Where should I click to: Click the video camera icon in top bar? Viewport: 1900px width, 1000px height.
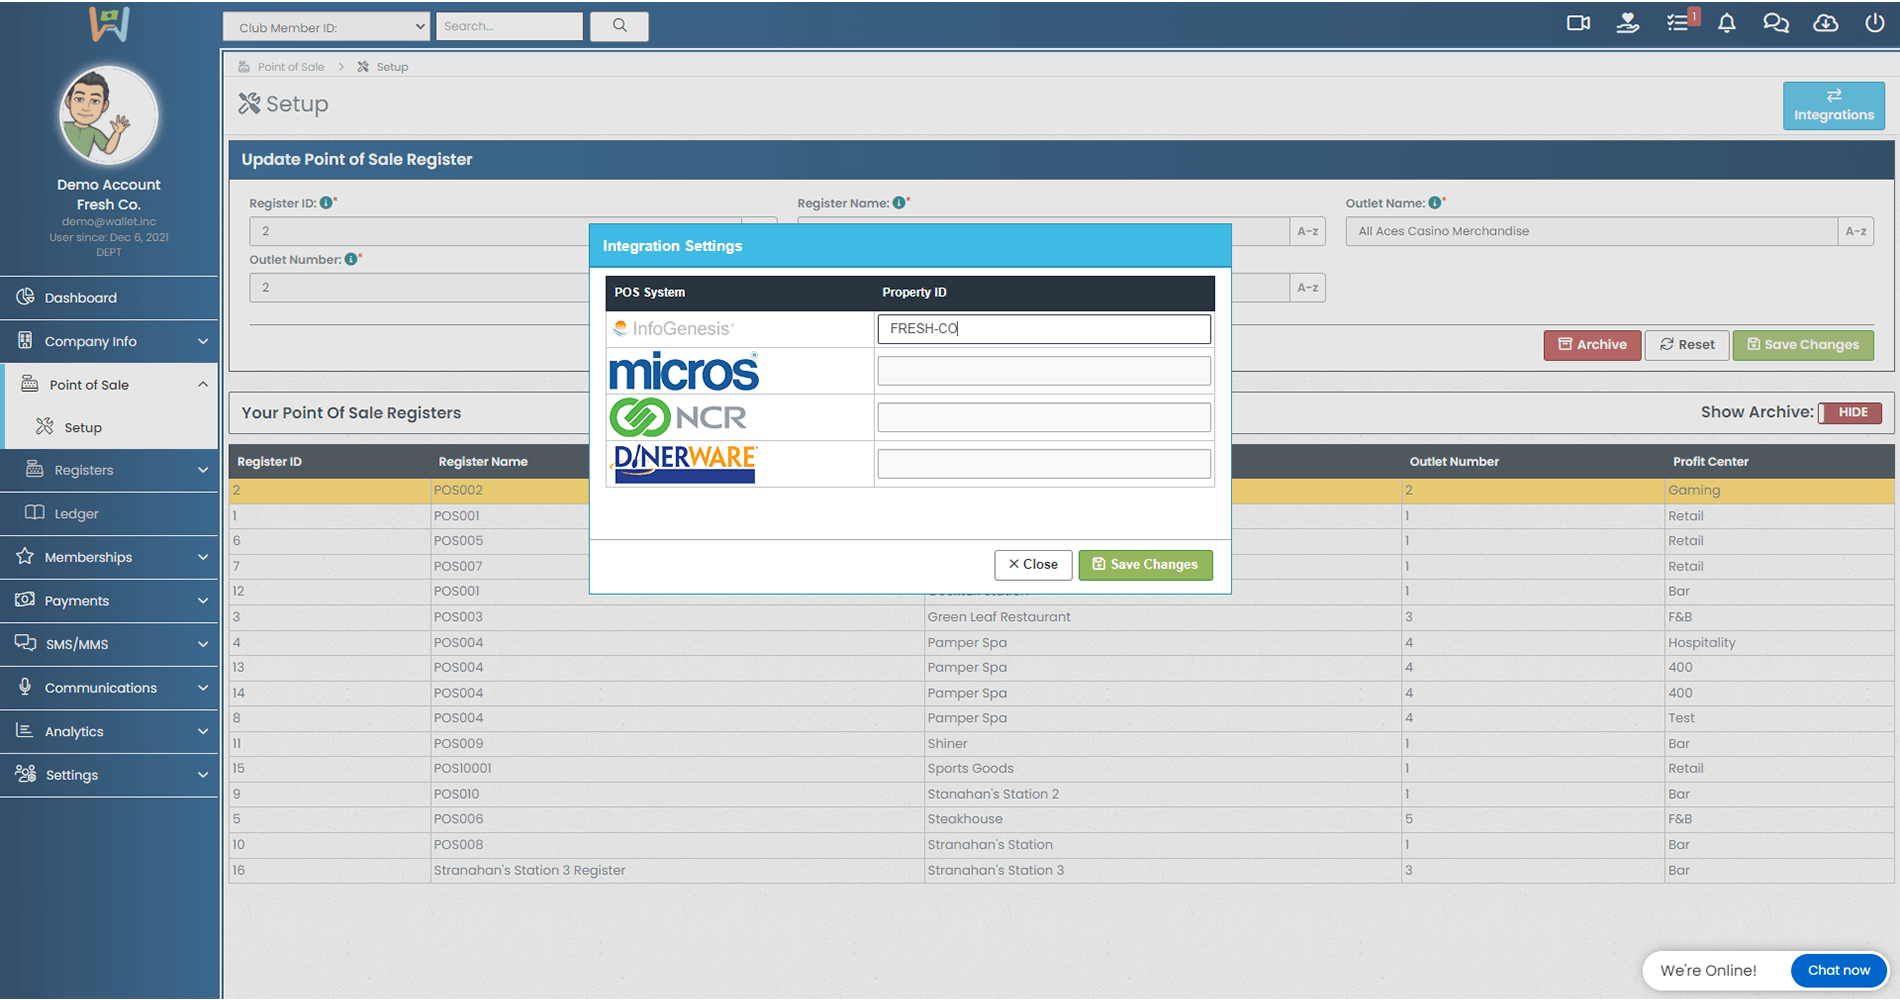pyautogui.click(x=1578, y=23)
